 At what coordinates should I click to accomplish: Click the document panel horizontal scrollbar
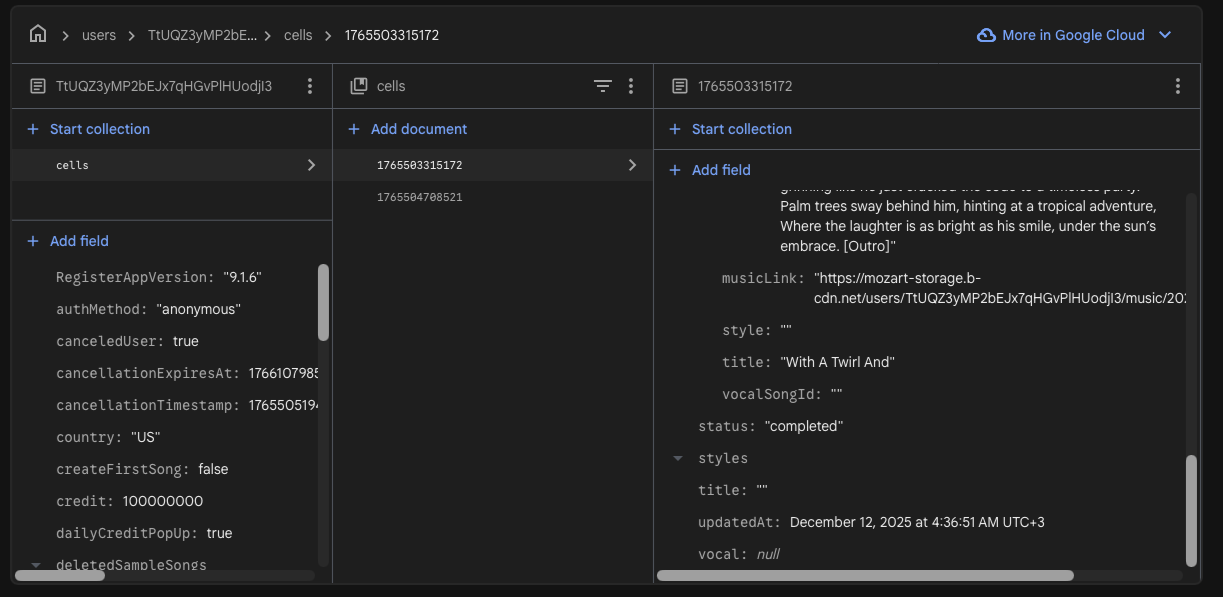tap(865, 575)
